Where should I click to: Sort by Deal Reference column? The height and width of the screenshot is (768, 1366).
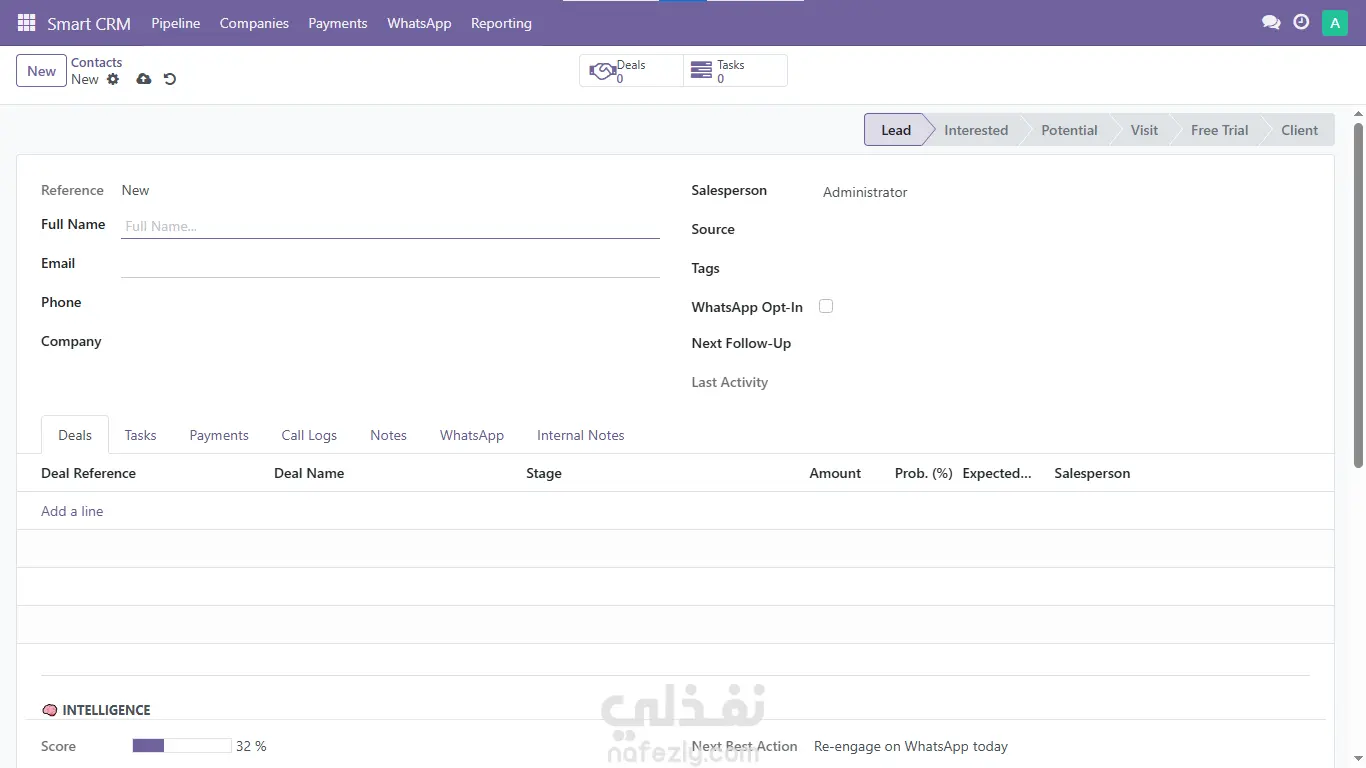[x=88, y=473]
